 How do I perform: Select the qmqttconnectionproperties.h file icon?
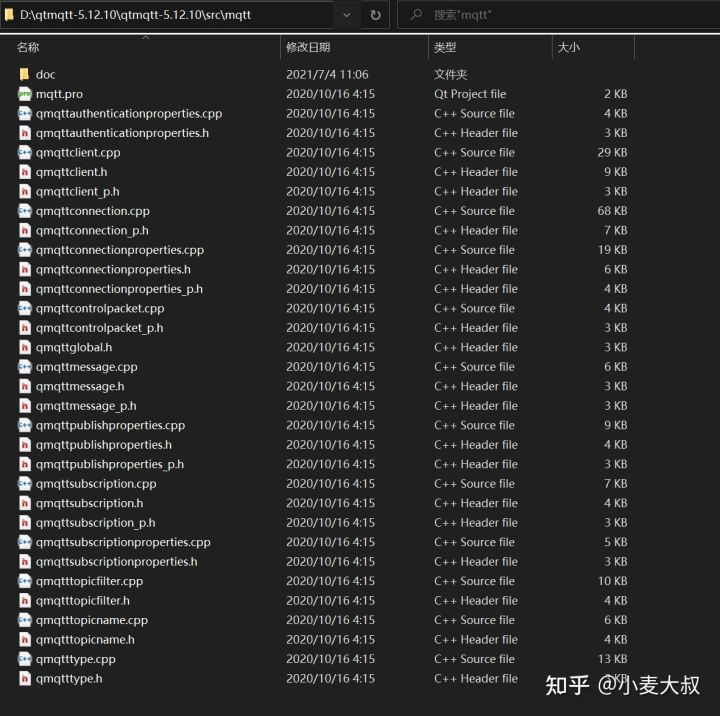[24, 270]
